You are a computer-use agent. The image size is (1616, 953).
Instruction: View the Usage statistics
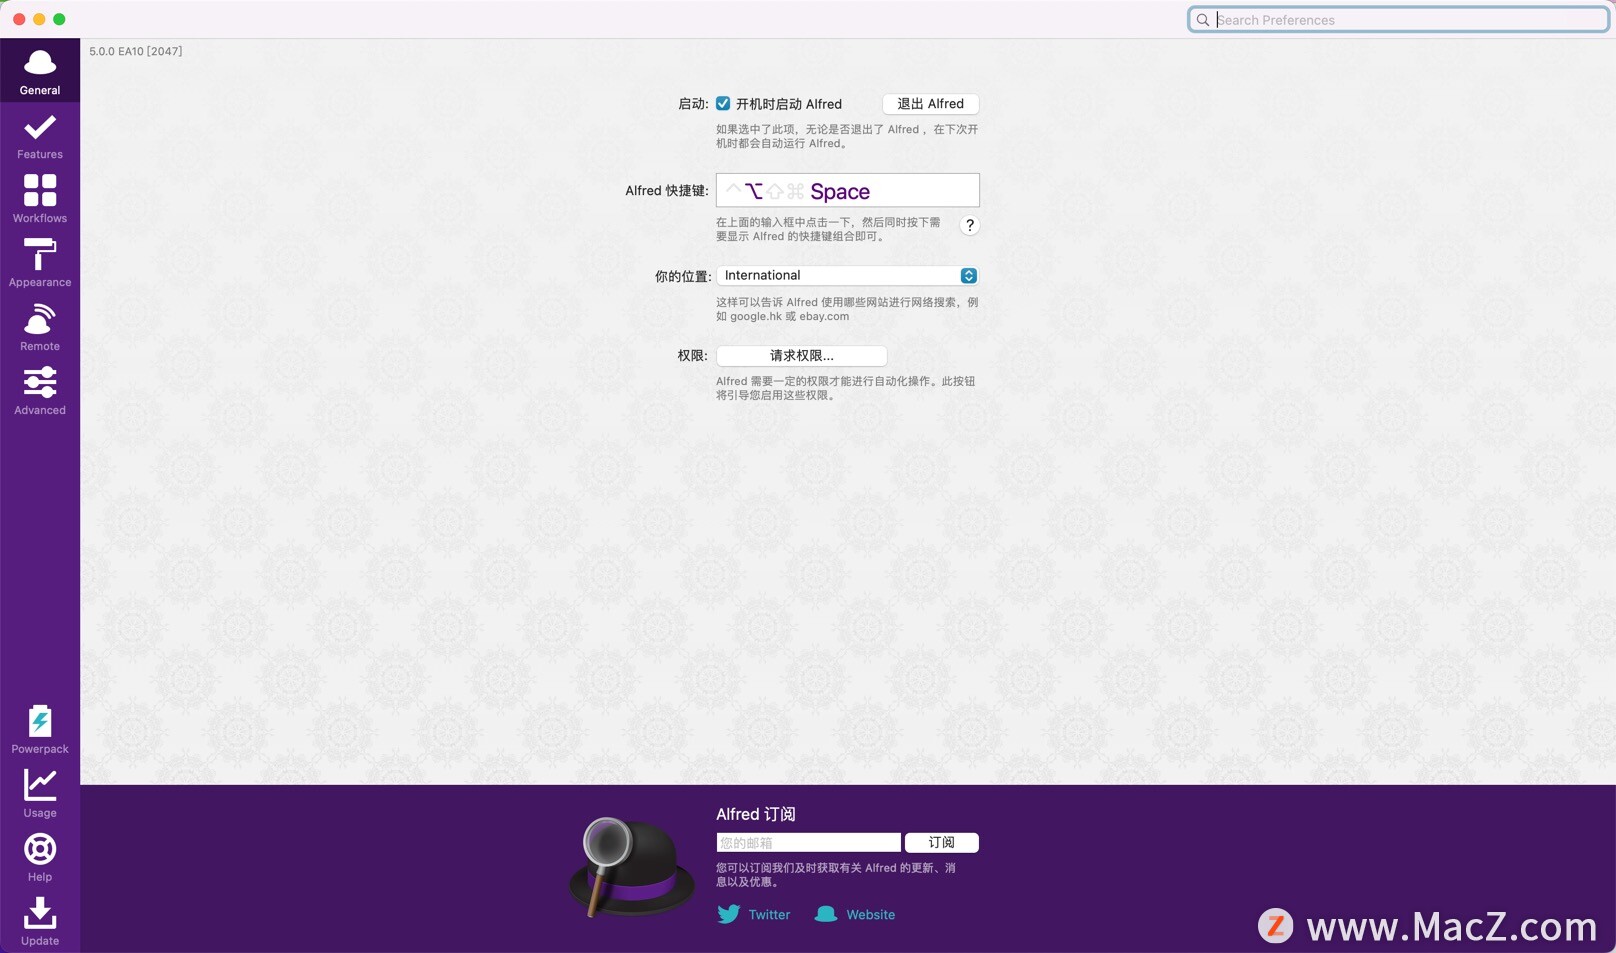[40, 794]
